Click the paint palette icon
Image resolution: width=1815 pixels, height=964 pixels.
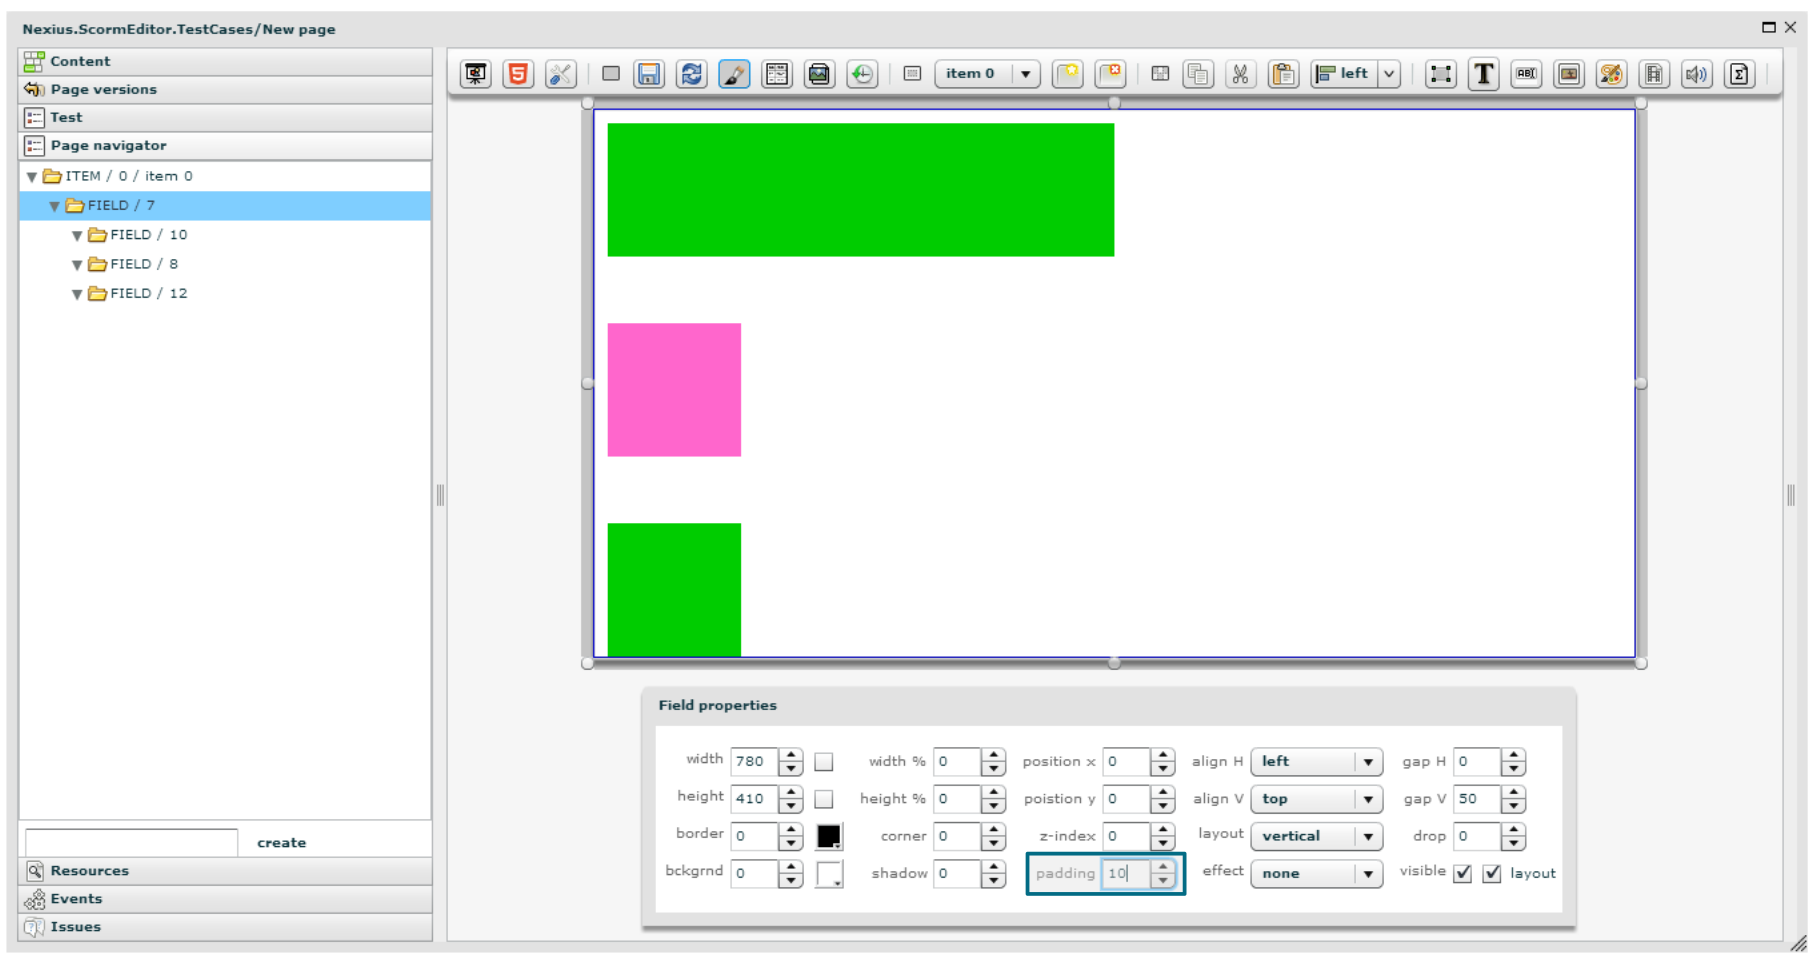(x=1611, y=74)
